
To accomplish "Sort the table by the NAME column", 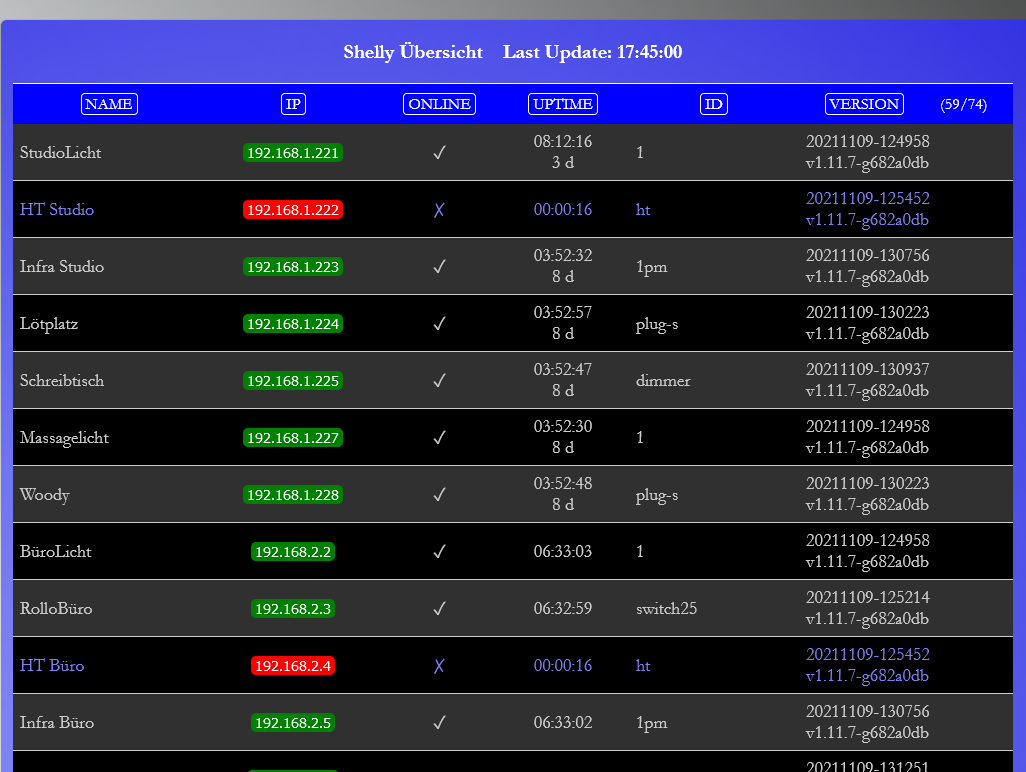I will [109, 104].
